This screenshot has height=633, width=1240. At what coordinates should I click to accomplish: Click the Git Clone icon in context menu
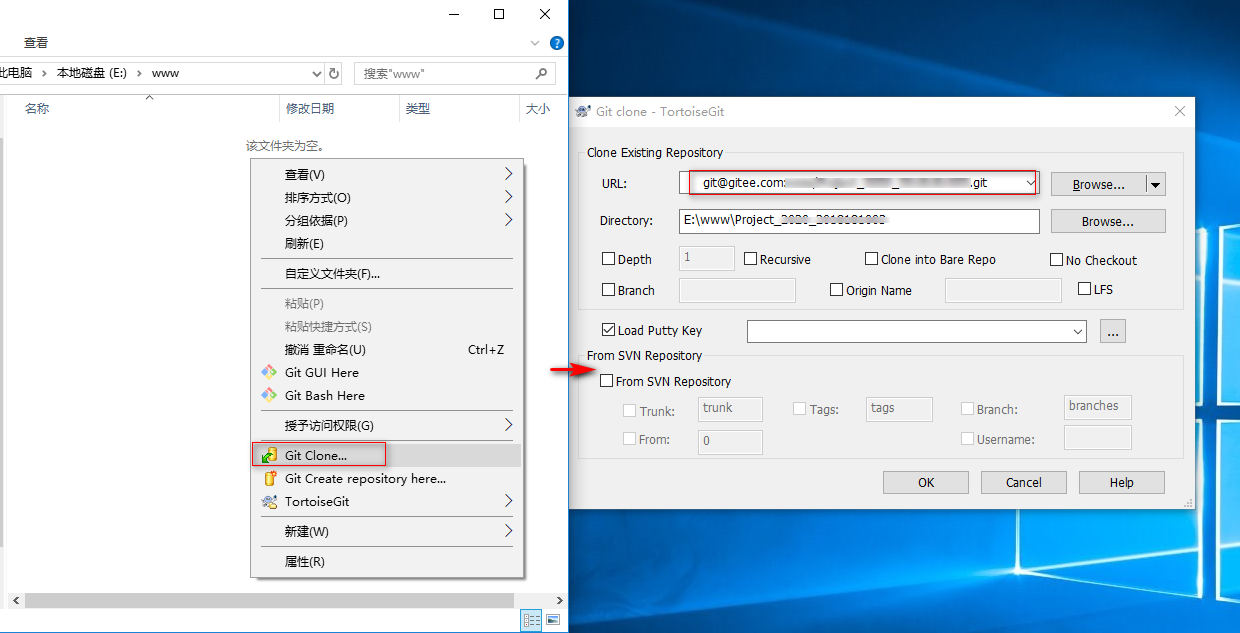point(269,455)
